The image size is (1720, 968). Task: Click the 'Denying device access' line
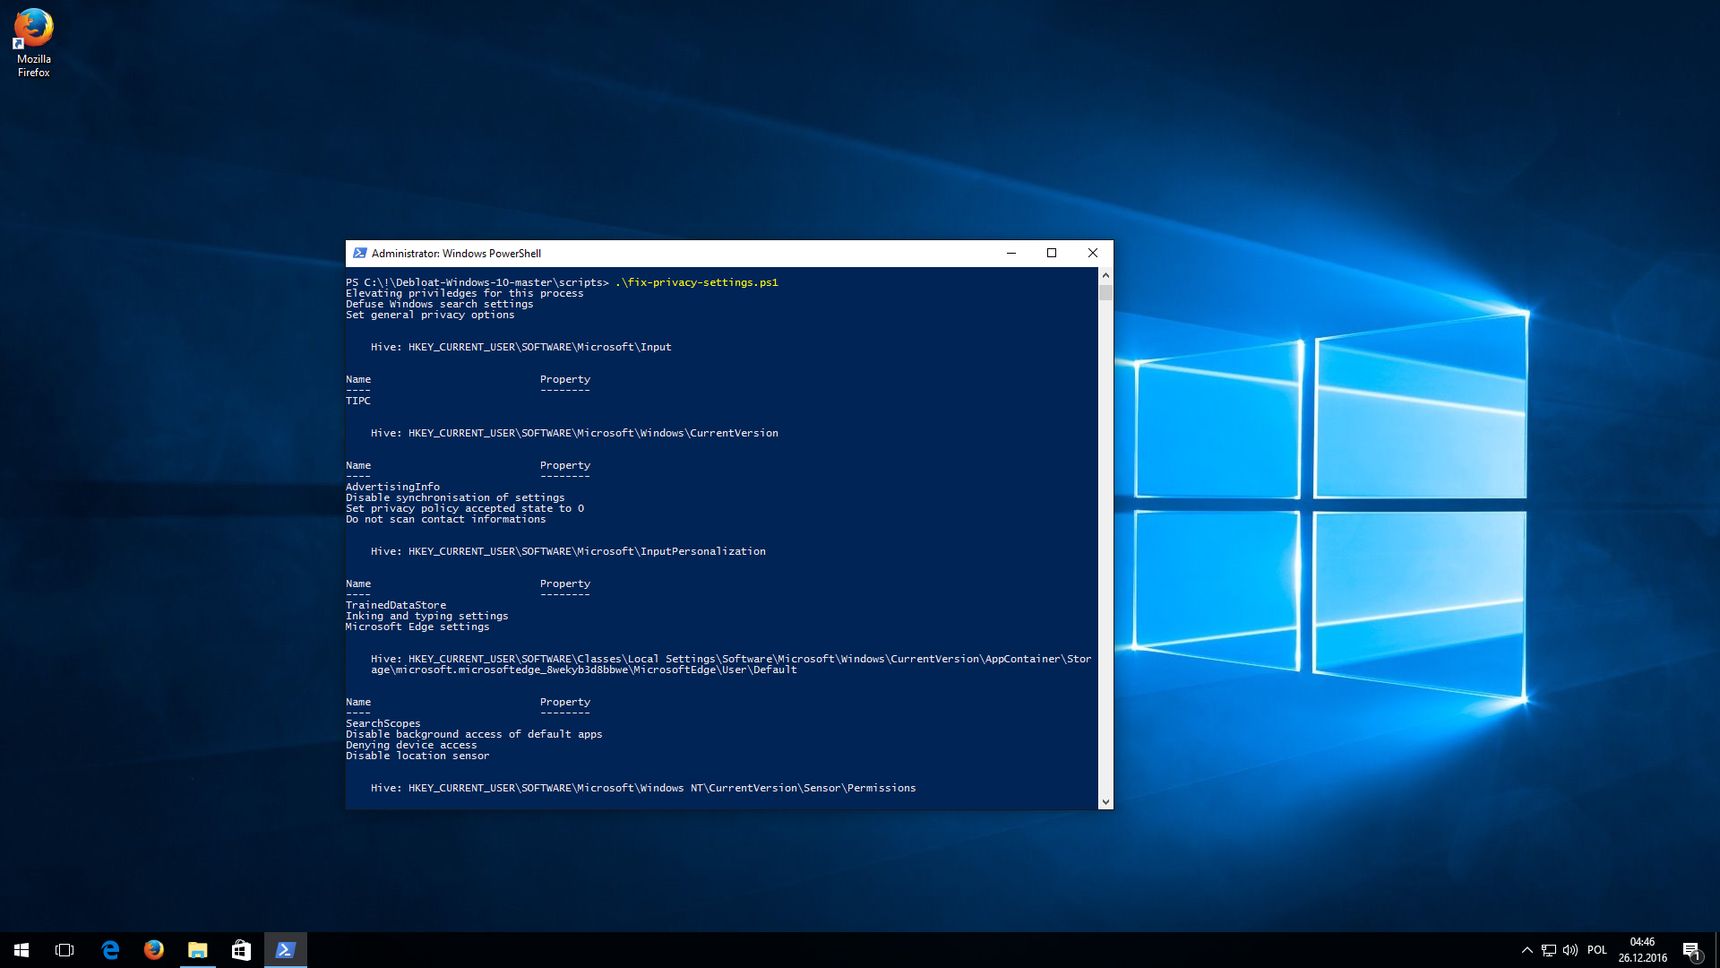412,745
